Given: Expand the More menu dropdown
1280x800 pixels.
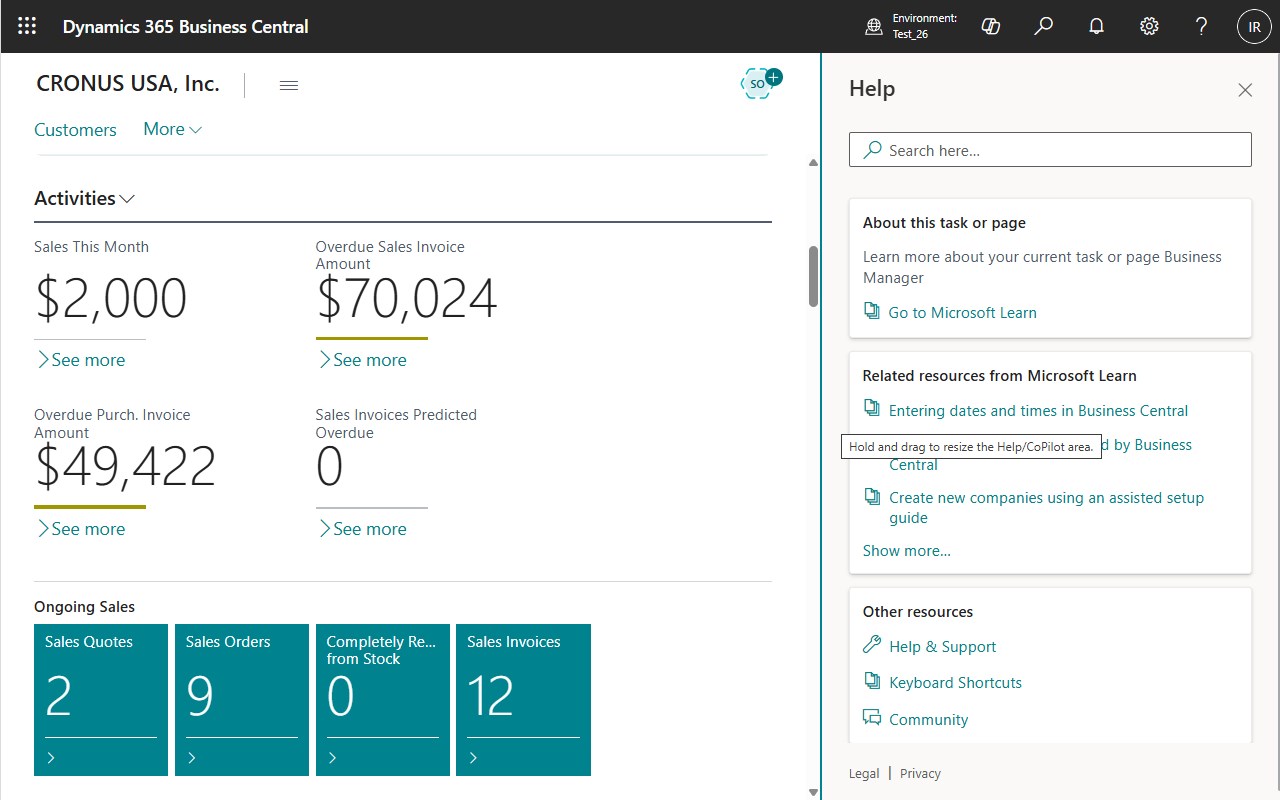Looking at the screenshot, I should pyautogui.click(x=172, y=129).
